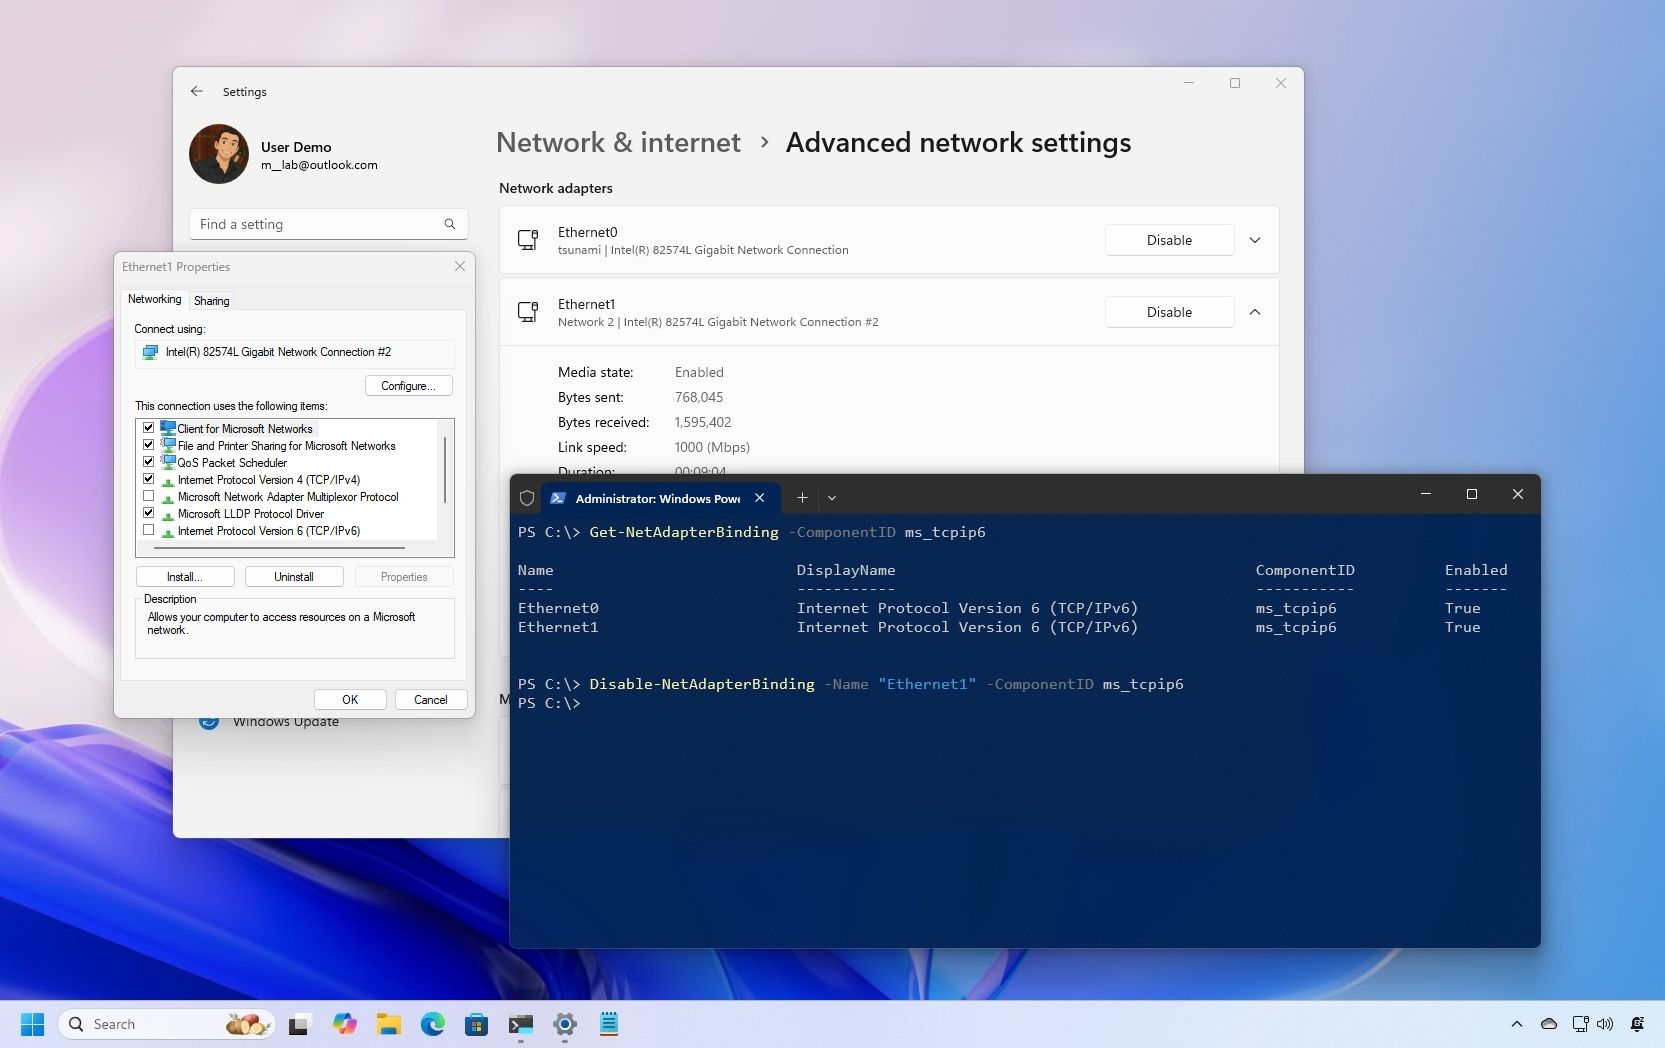
Task: Open the Terminal tab dropdown arrow
Action: [x=832, y=497]
